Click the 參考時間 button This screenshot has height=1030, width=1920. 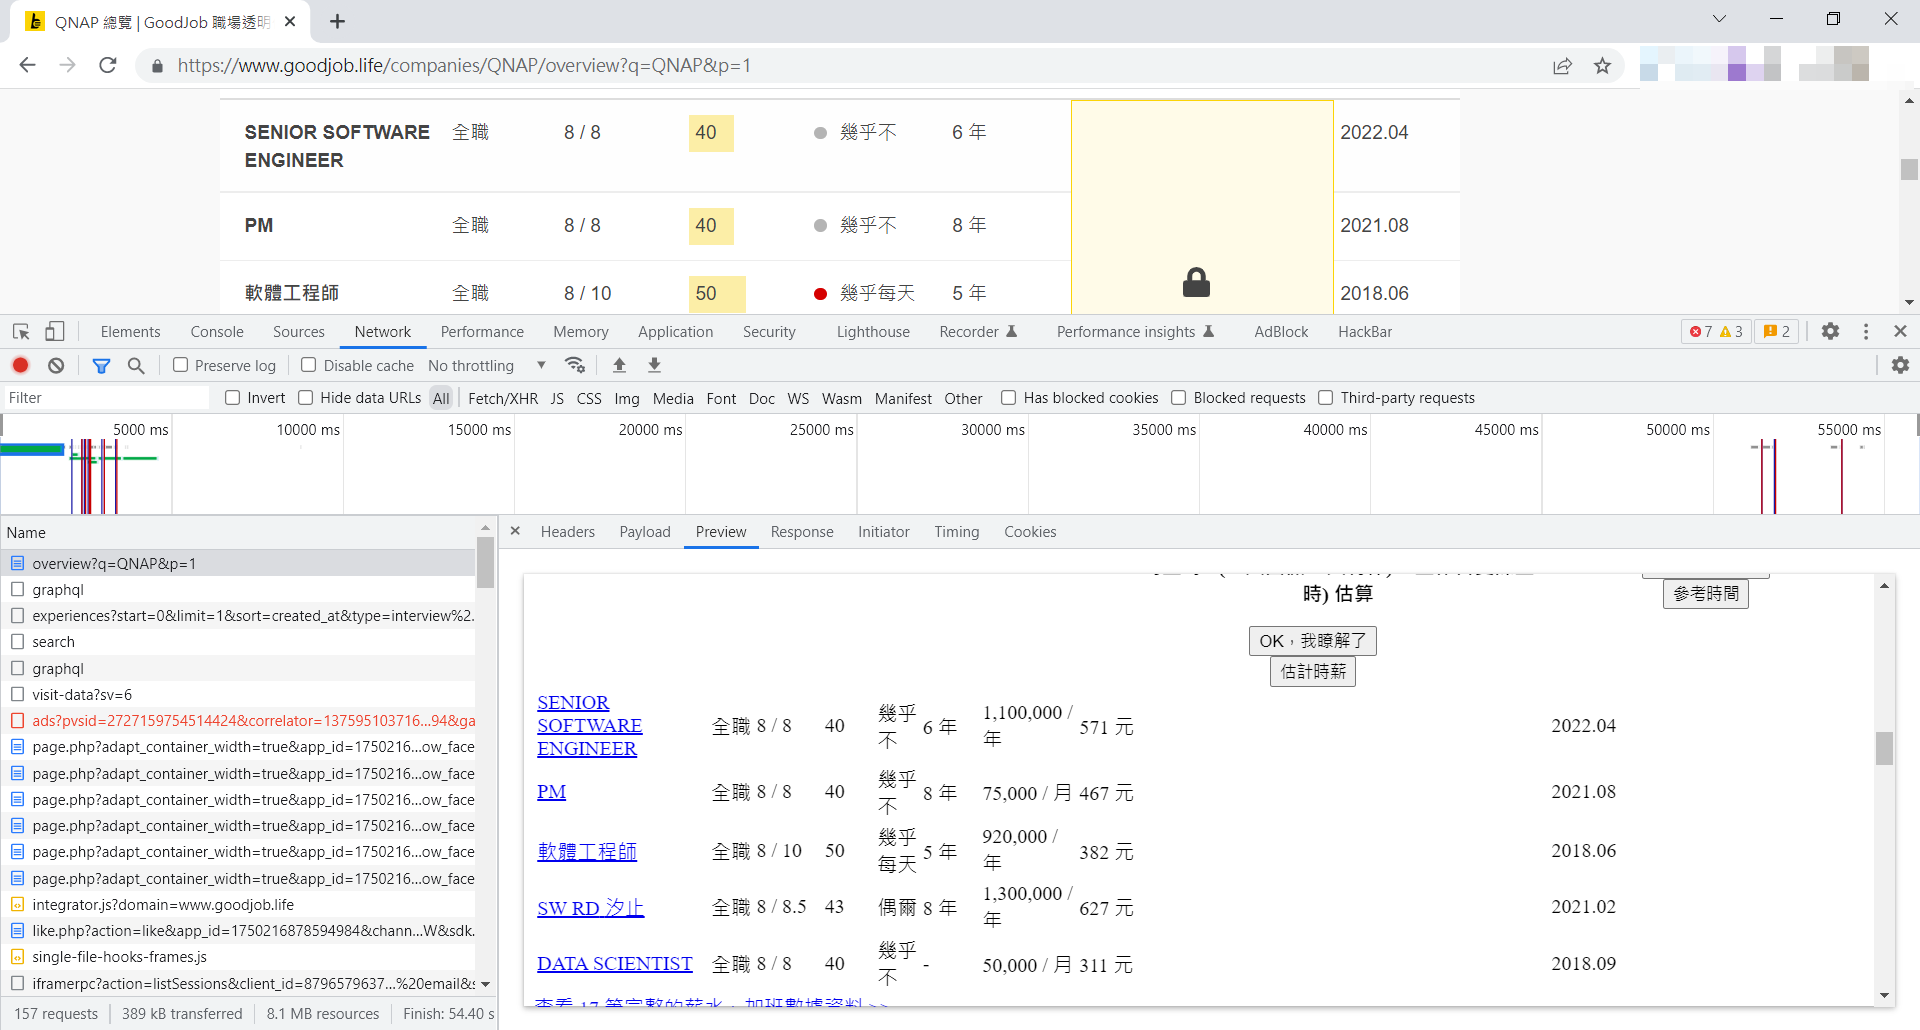pos(1706,594)
